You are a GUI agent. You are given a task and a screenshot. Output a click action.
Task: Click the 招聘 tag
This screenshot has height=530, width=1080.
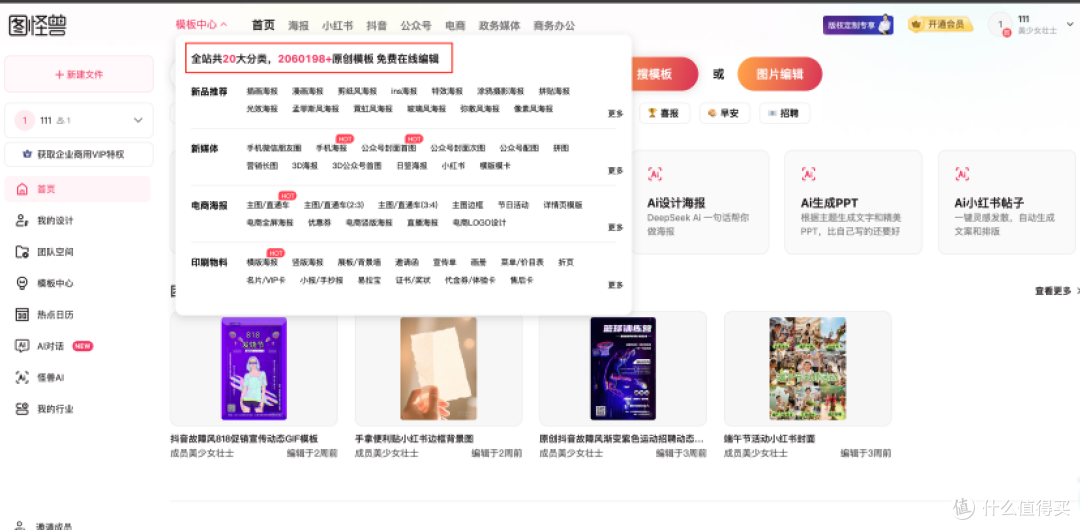785,113
